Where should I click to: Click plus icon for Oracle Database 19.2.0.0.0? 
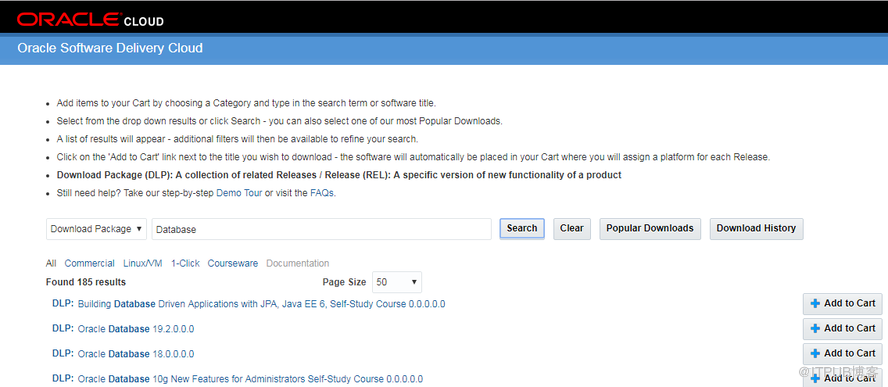(x=816, y=329)
